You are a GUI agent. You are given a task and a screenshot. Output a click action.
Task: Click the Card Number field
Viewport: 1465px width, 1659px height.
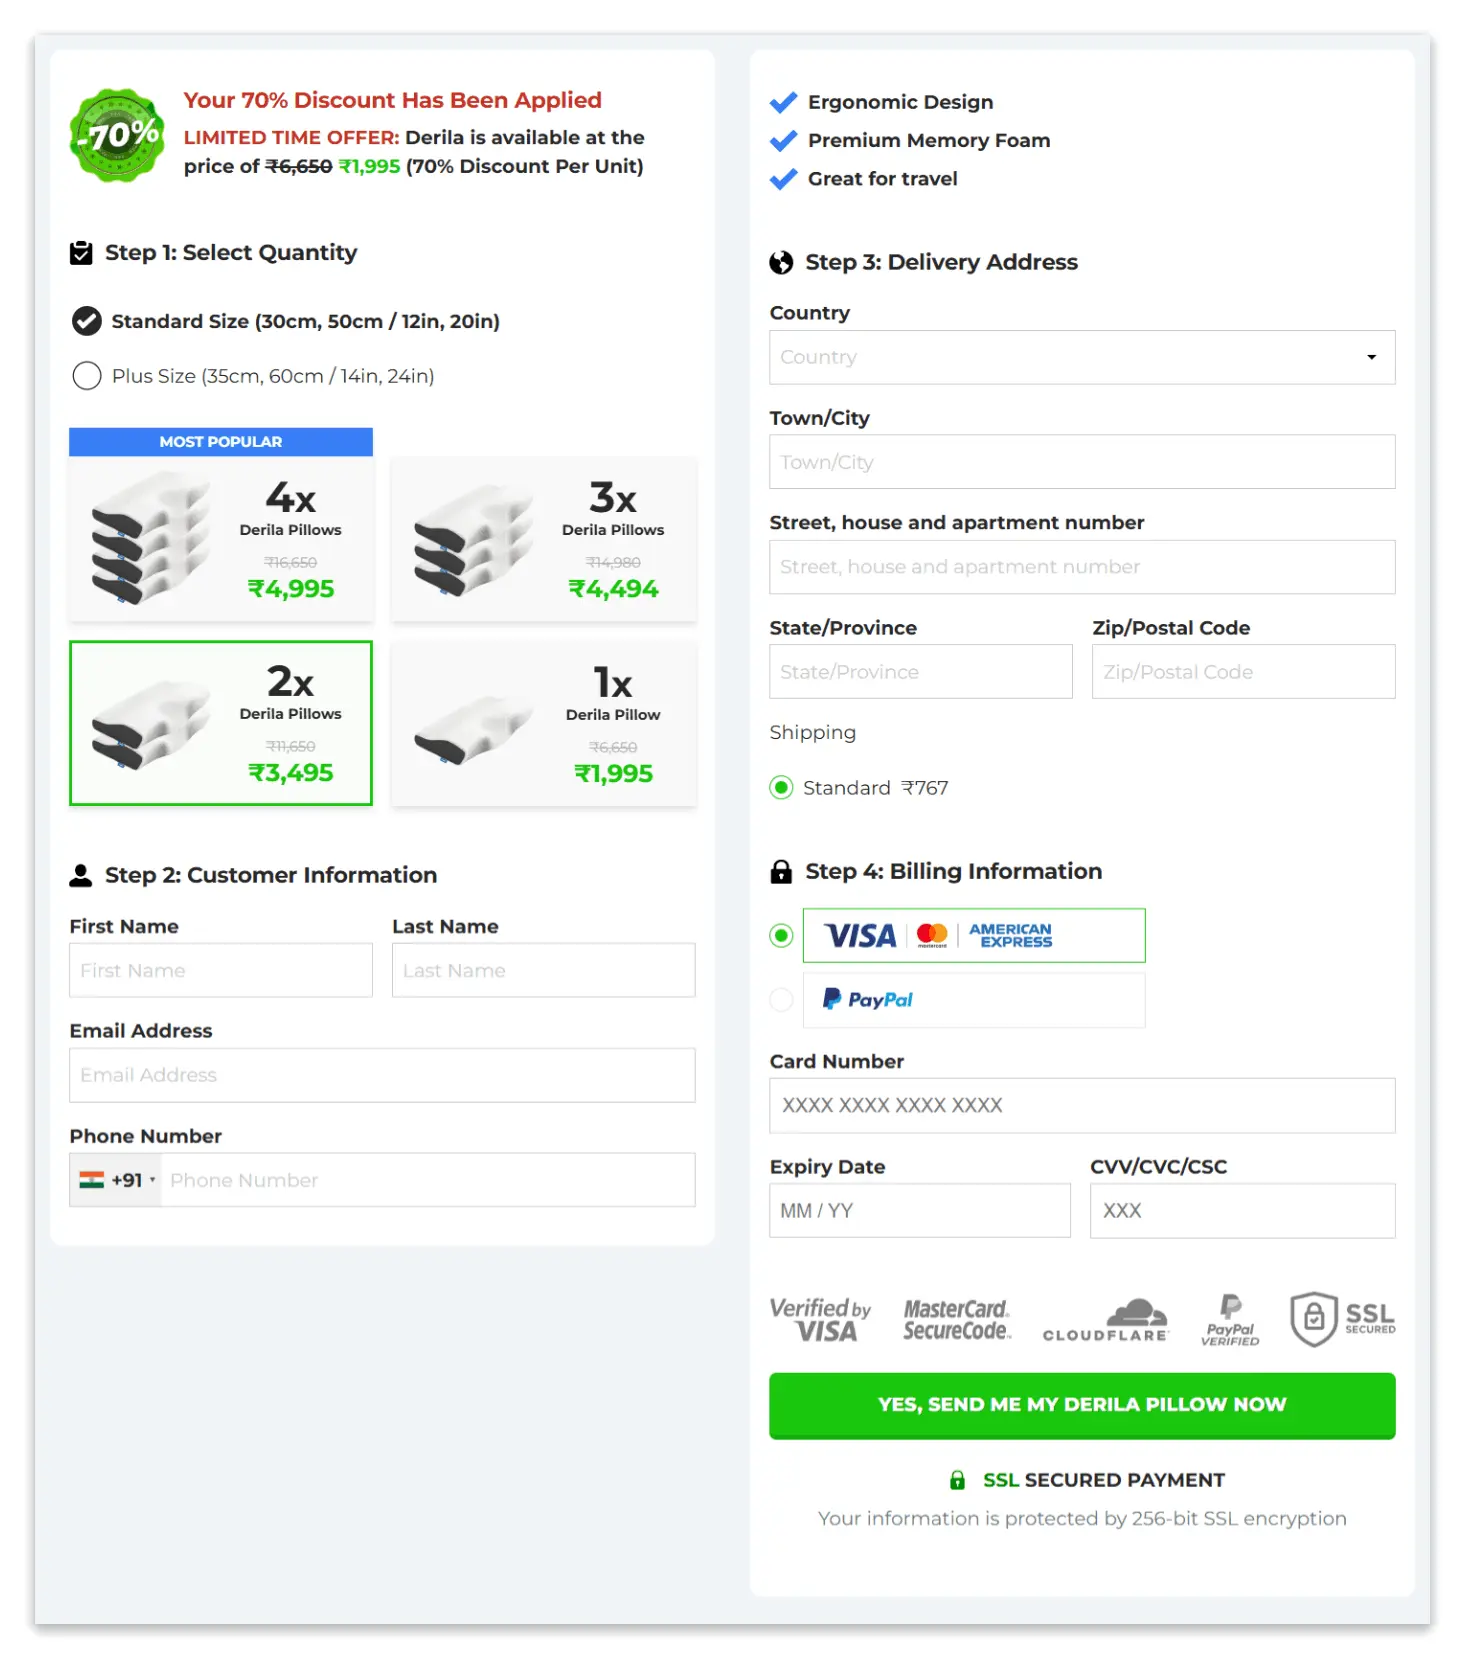(1082, 1106)
